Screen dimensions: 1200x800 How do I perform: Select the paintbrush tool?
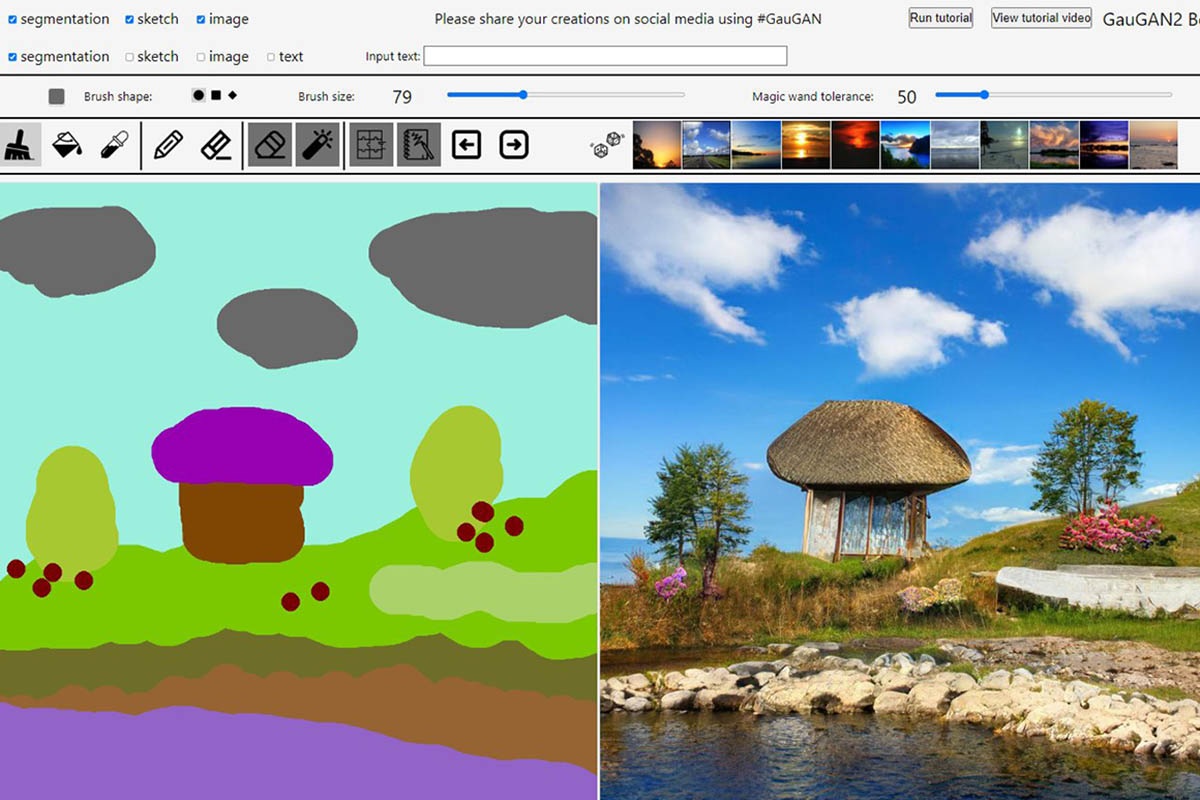21,145
